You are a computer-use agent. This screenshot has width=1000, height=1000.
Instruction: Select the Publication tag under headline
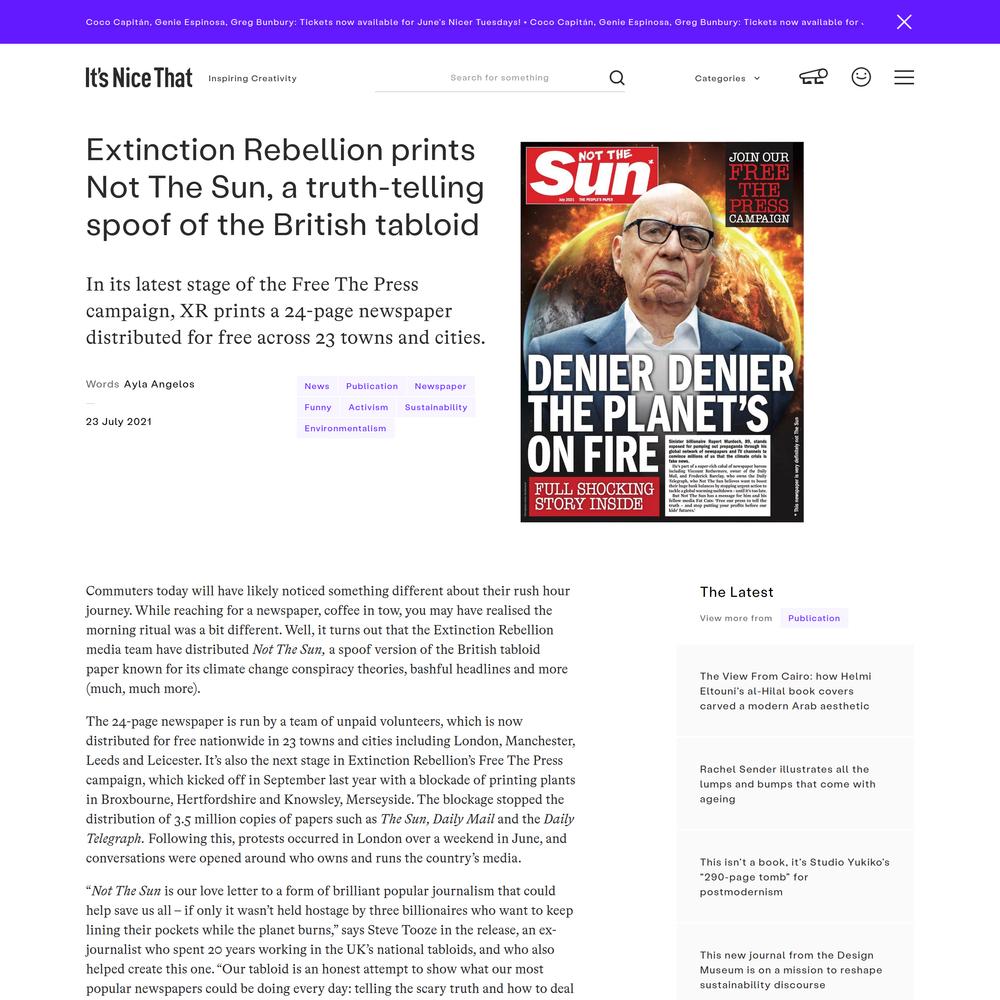click(372, 386)
